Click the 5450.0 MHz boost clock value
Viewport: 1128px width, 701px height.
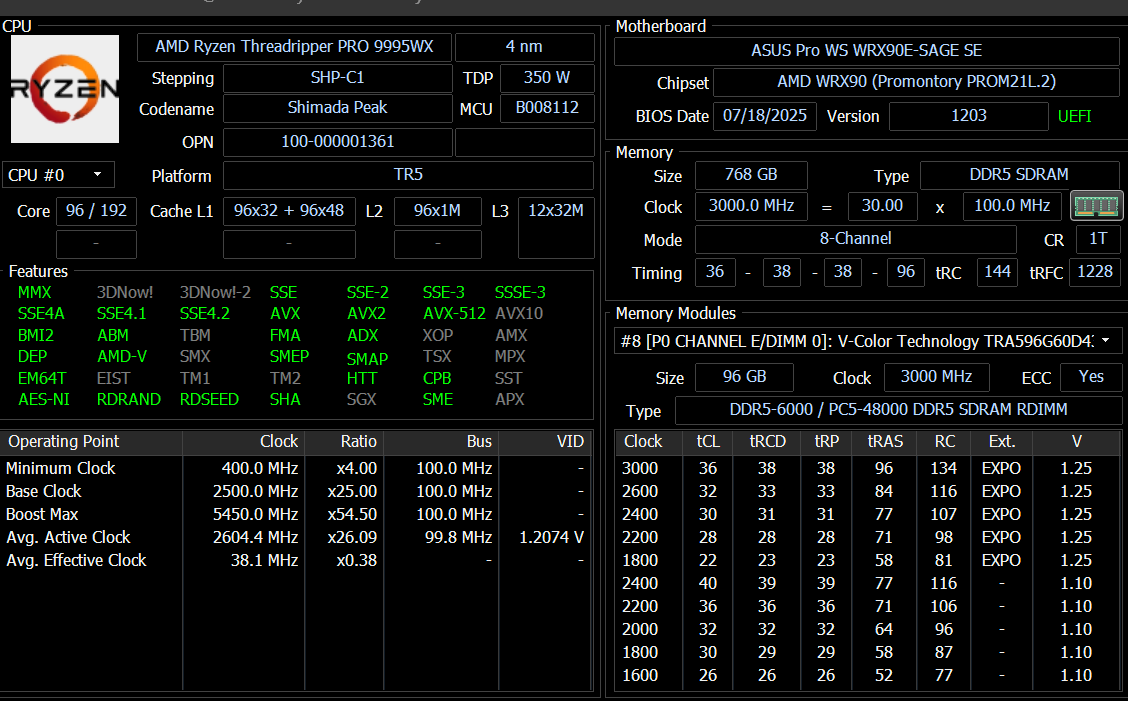[x=255, y=515]
